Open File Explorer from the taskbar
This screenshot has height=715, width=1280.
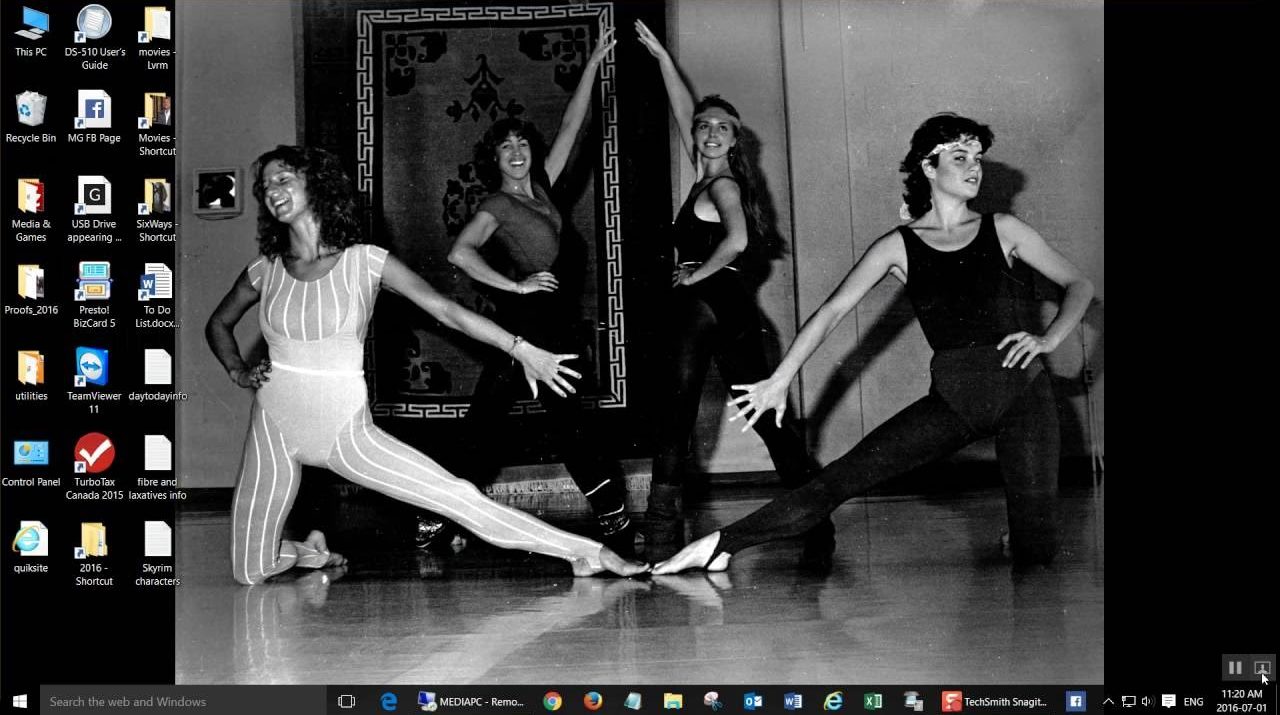(x=673, y=701)
